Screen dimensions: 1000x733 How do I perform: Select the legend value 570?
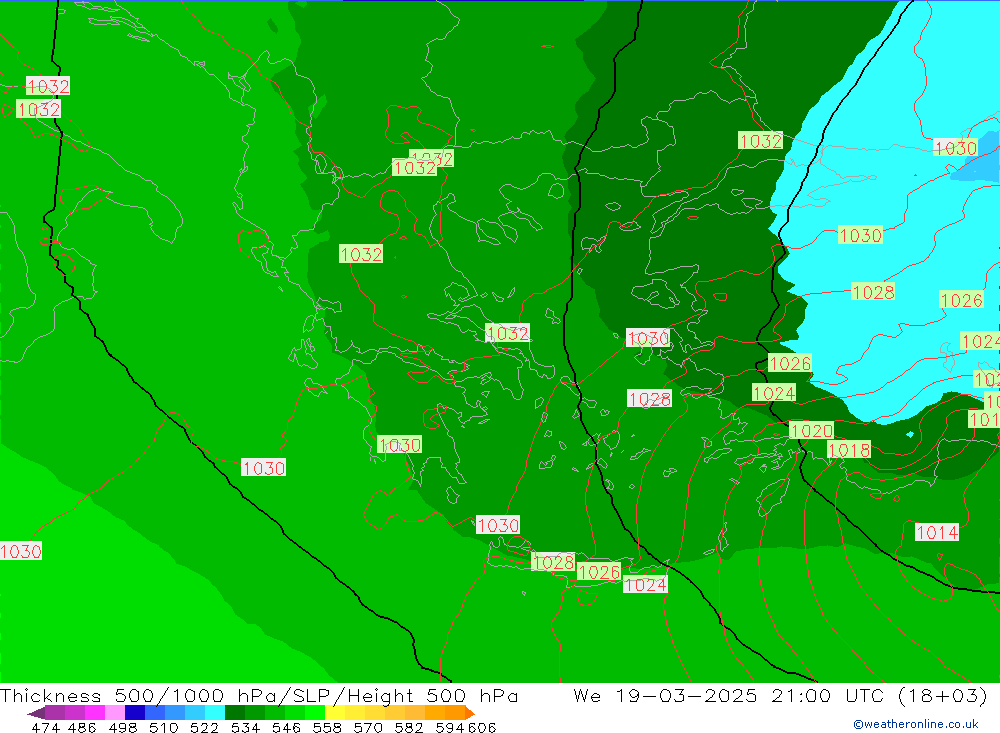pyautogui.click(x=367, y=727)
